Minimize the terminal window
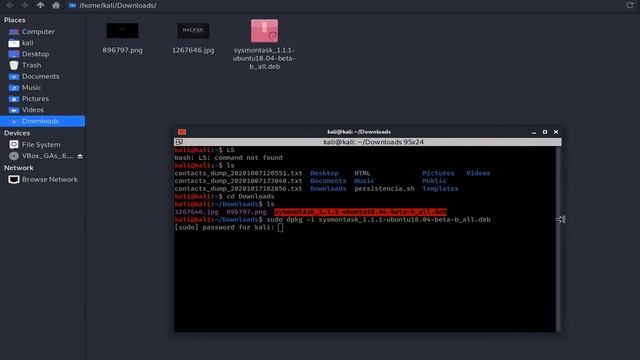The width and height of the screenshot is (640, 360). 534,132
